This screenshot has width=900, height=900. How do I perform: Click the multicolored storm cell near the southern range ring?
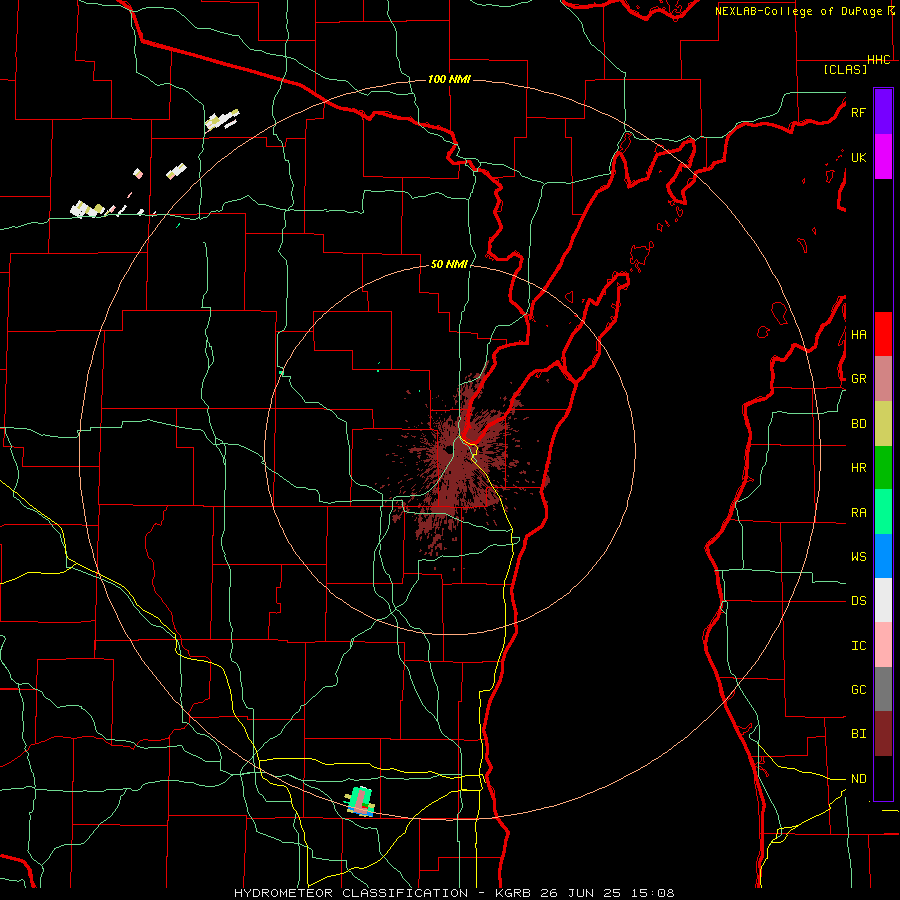click(x=360, y=801)
